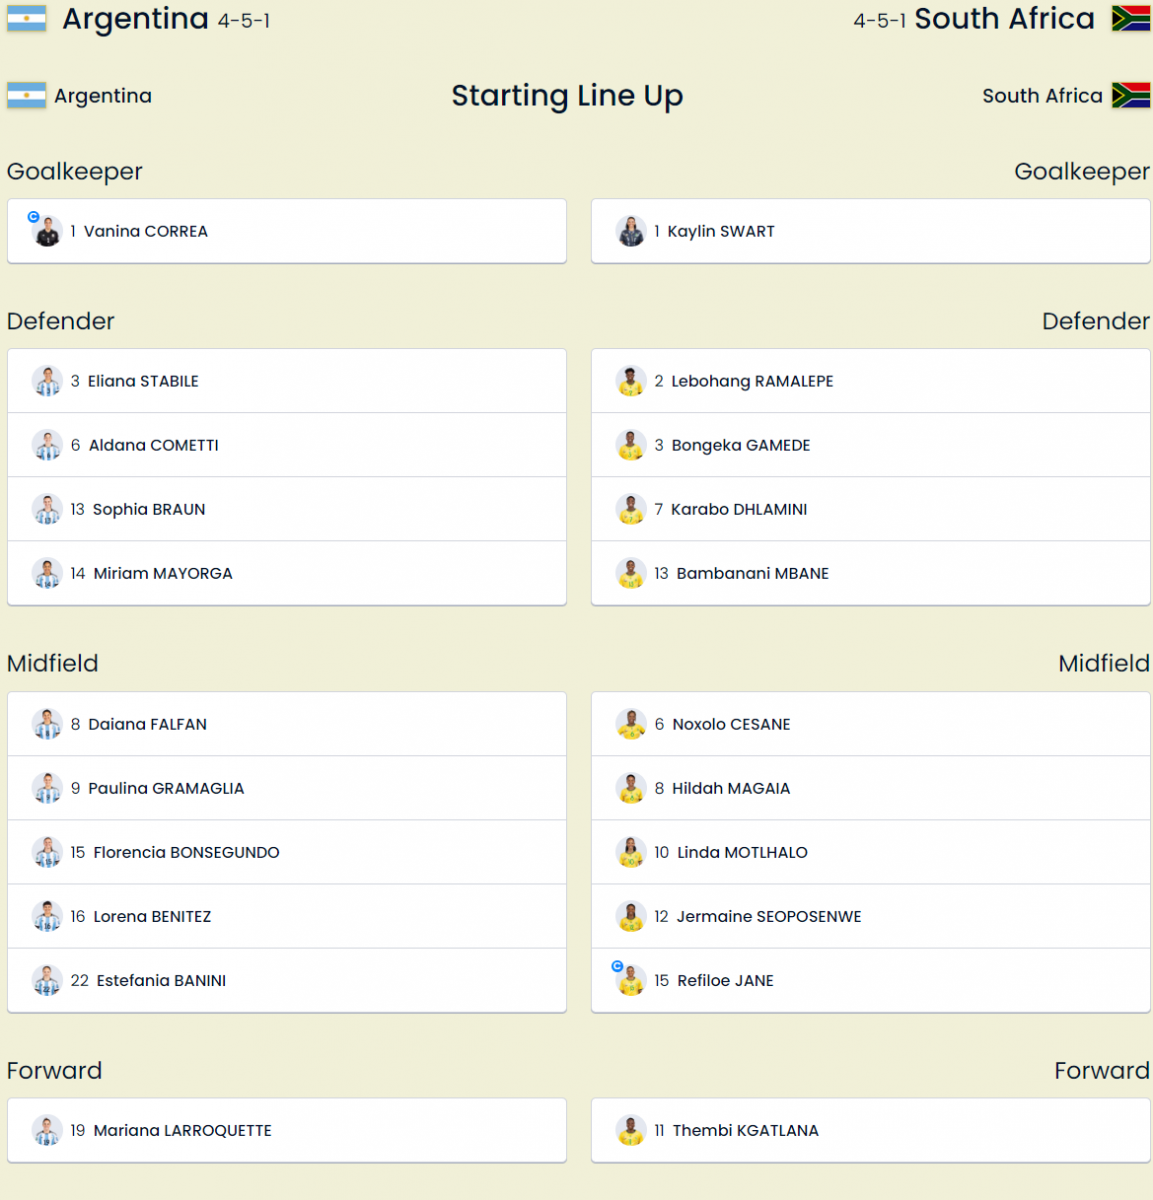This screenshot has height=1200, width=1153.
Task: Click Jermaine Seoposenwe's player avatar
Action: [631, 917]
